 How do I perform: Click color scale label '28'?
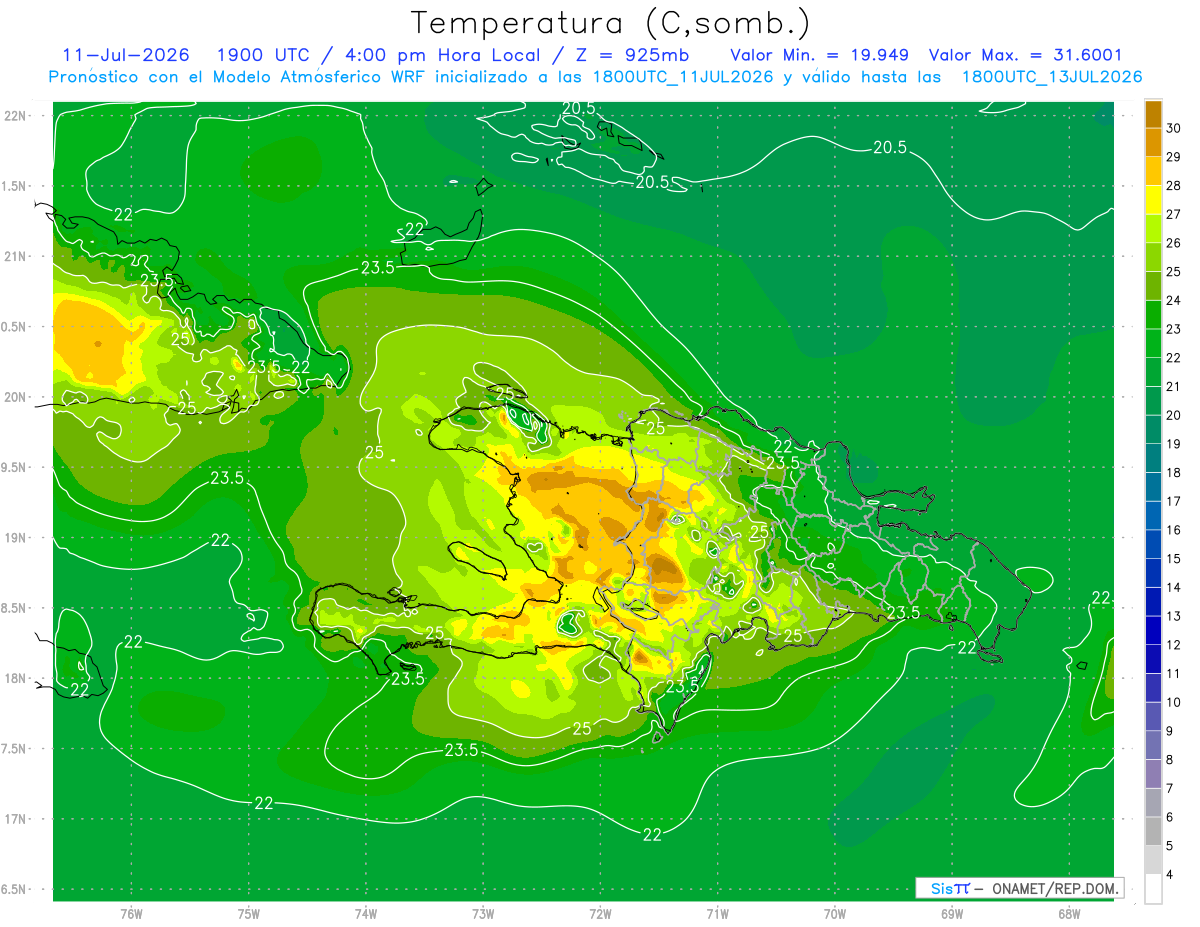[x=1175, y=186]
